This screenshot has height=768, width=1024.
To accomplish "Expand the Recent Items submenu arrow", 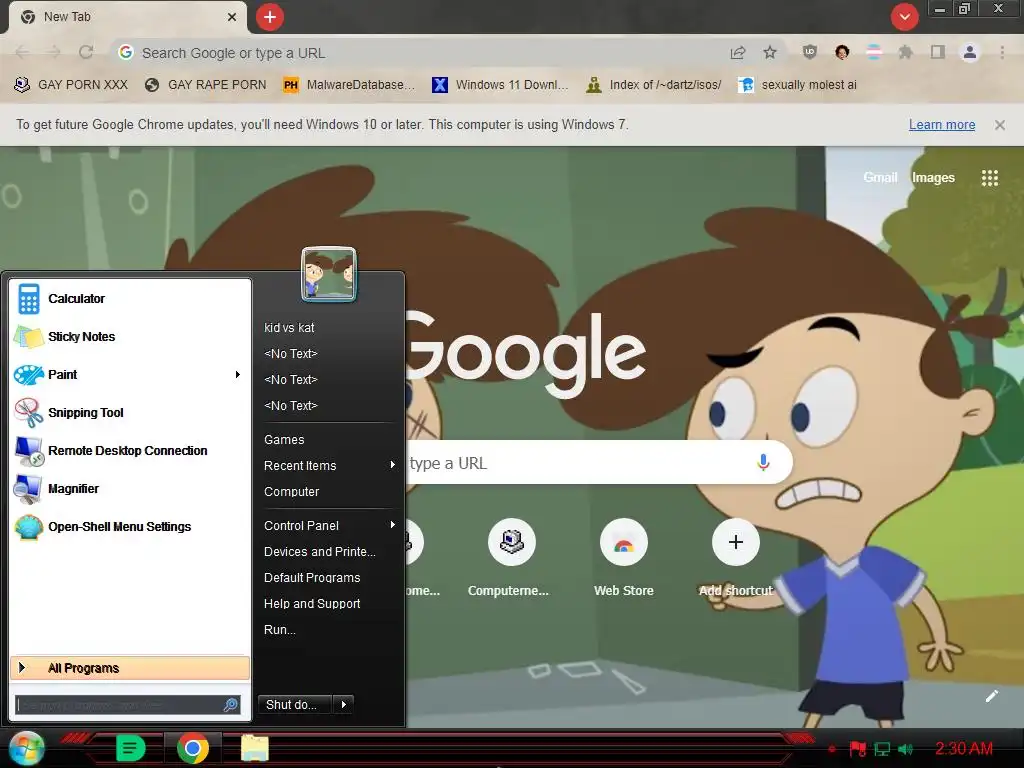I will (x=392, y=465).
